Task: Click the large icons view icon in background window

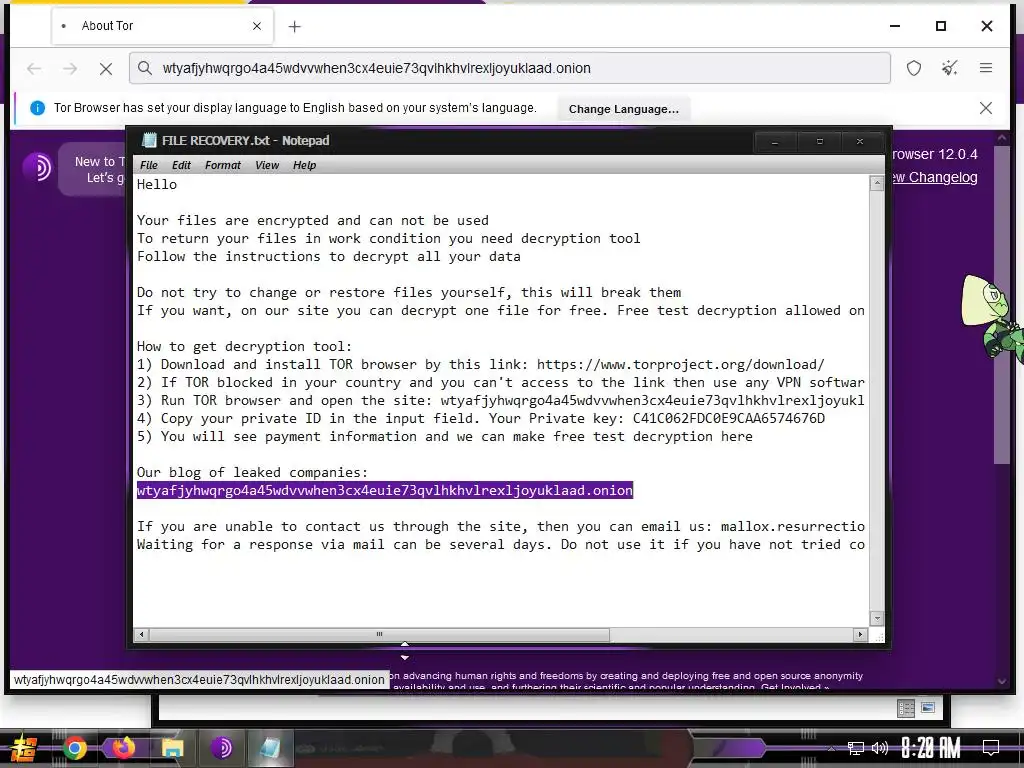Action: [928, 707]
